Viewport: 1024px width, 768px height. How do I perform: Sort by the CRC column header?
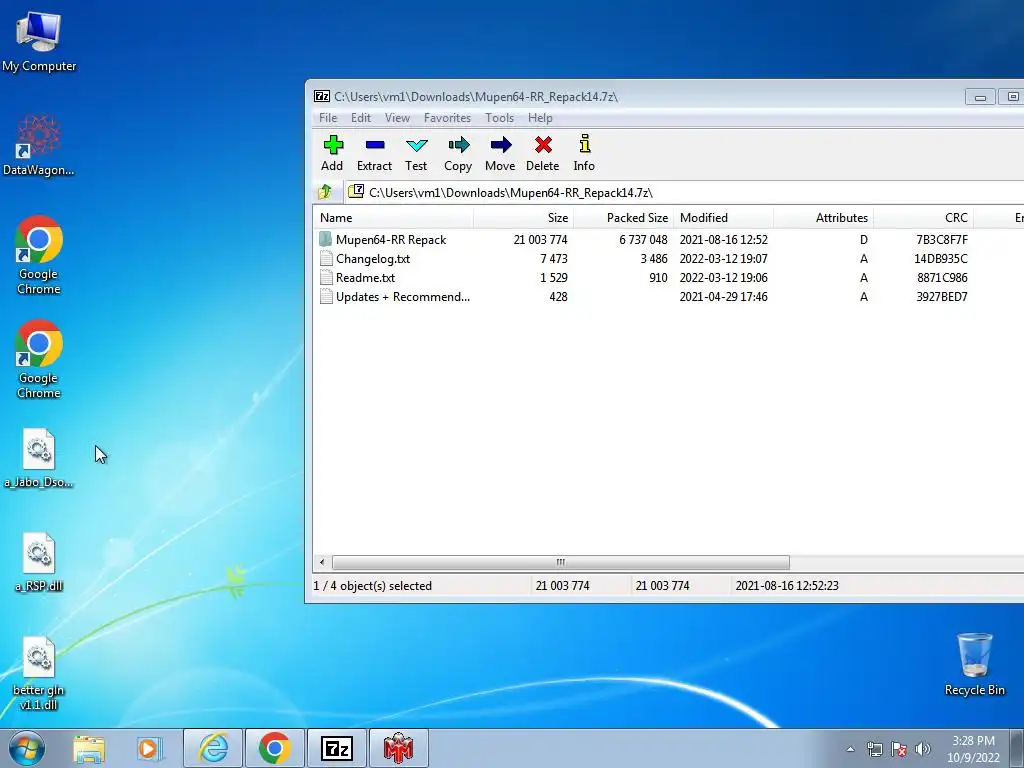[x=923, y=217]
